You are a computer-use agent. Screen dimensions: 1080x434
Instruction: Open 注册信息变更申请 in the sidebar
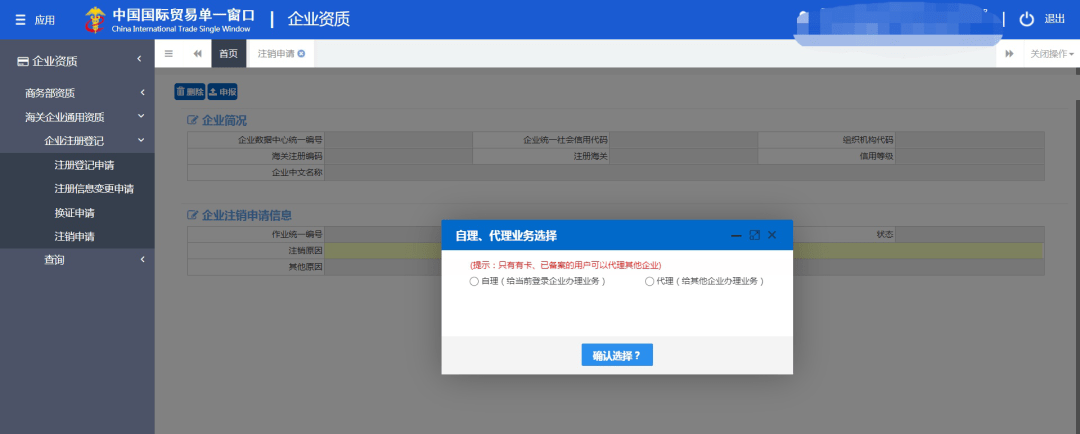click(94, 188)
